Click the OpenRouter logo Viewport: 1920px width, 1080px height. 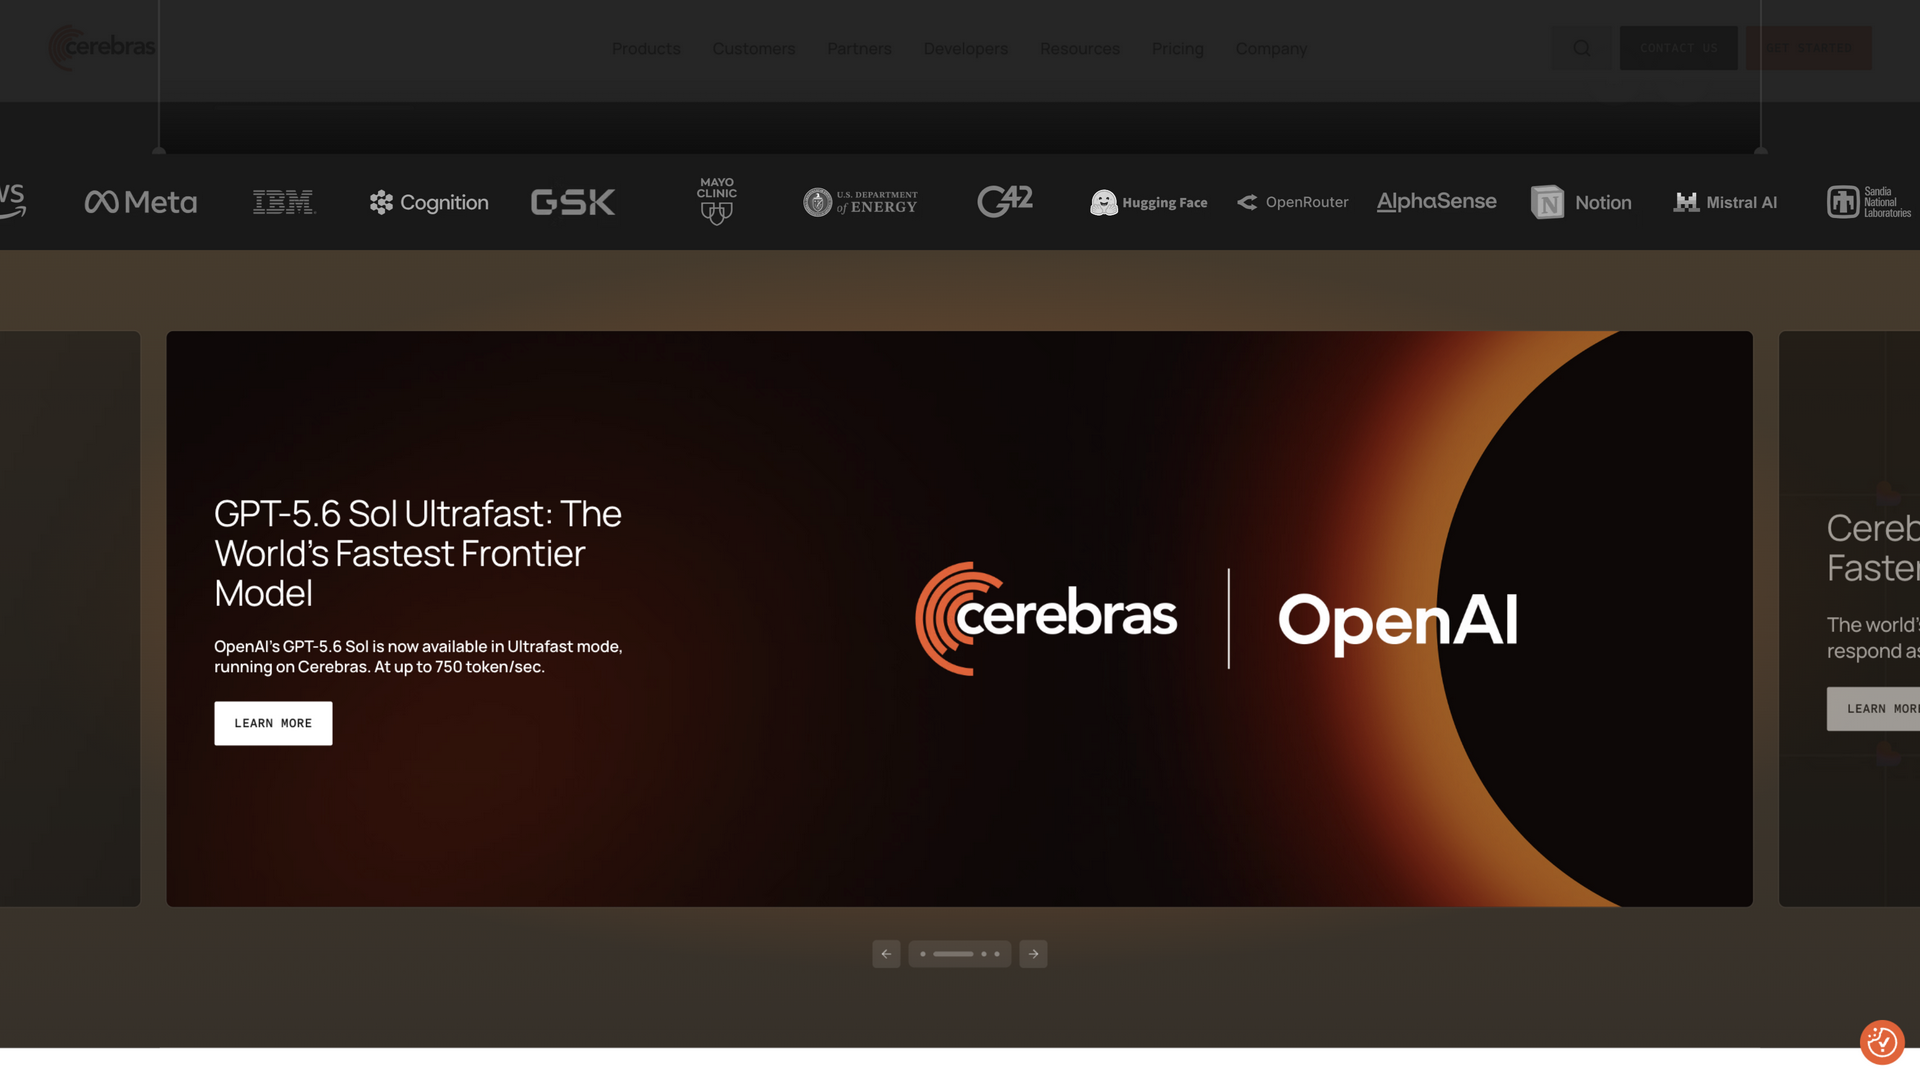coord(1293,202)
